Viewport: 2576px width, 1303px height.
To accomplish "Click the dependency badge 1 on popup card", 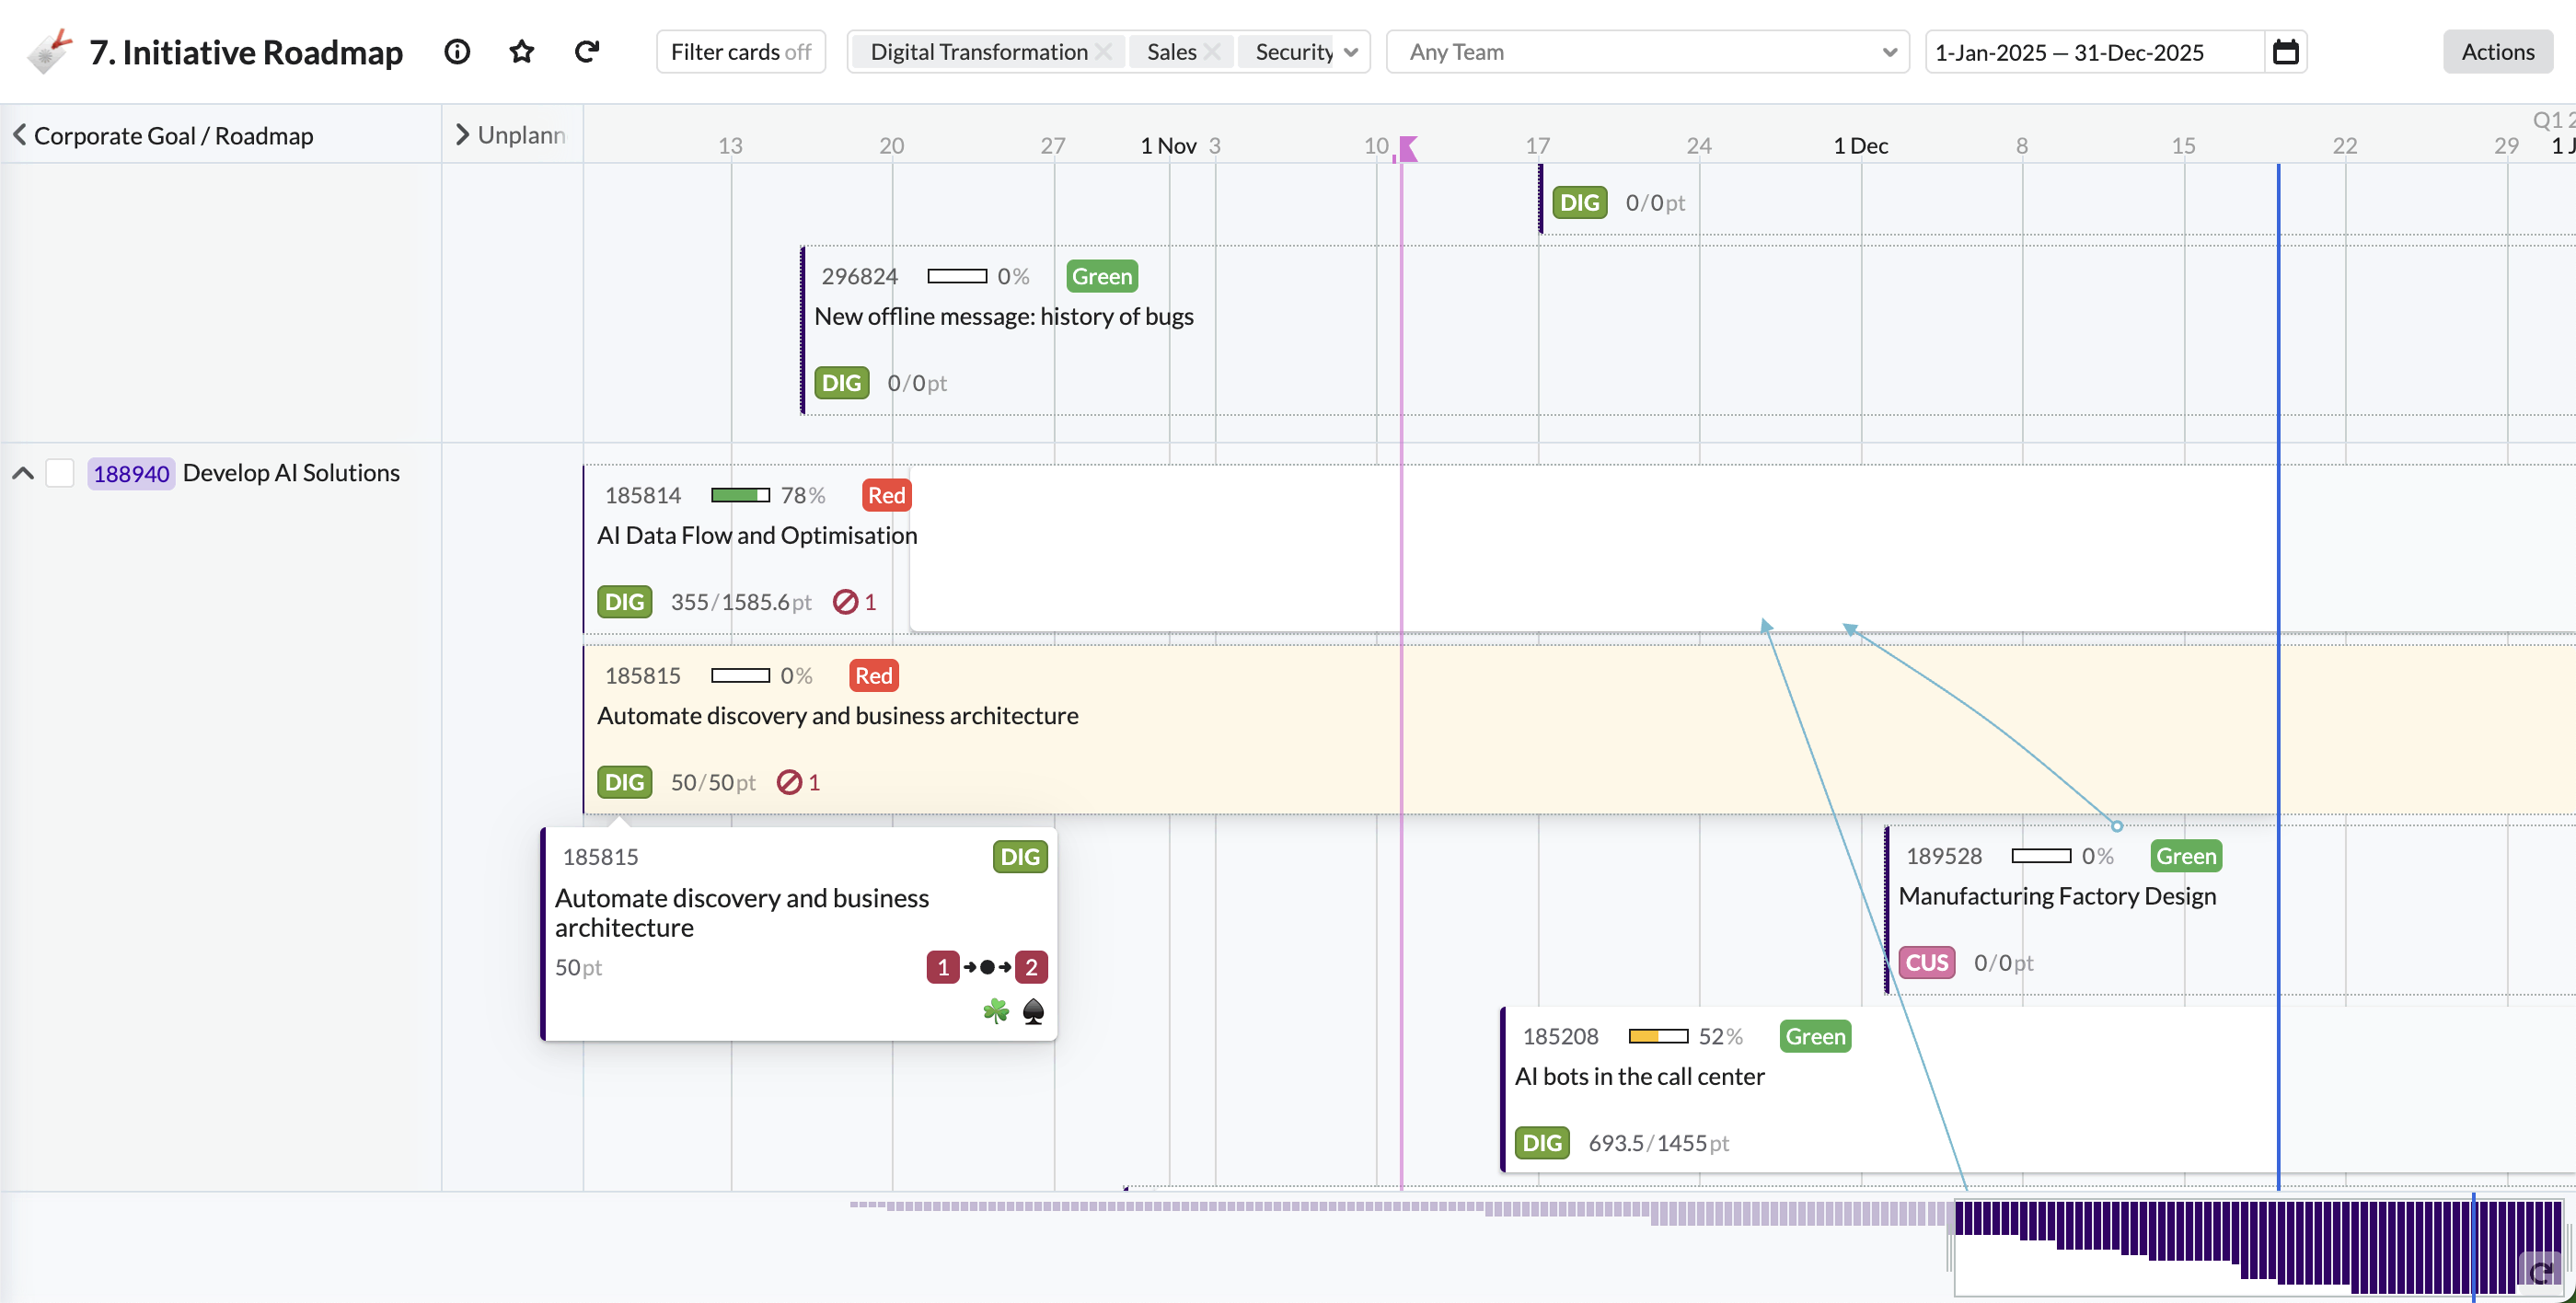I will (x=942, y=967).
